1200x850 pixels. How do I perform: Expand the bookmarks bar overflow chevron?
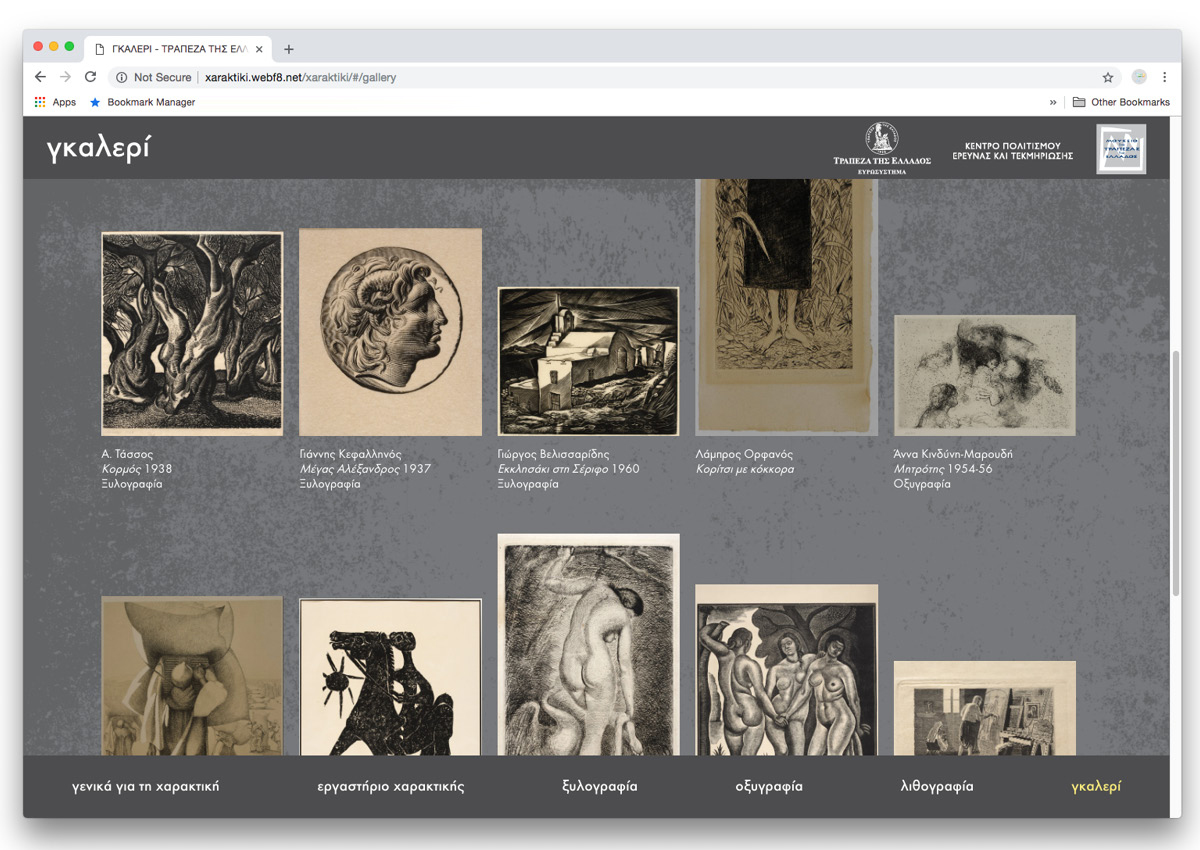(1053, 102)
